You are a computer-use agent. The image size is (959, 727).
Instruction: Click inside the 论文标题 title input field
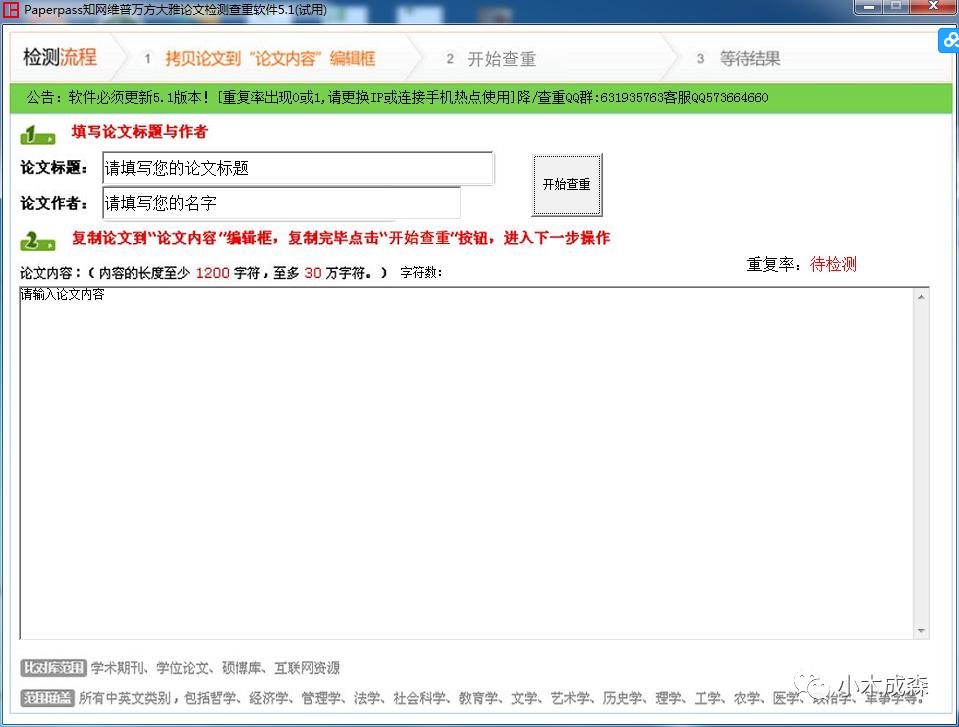click(x=297, y=168)
